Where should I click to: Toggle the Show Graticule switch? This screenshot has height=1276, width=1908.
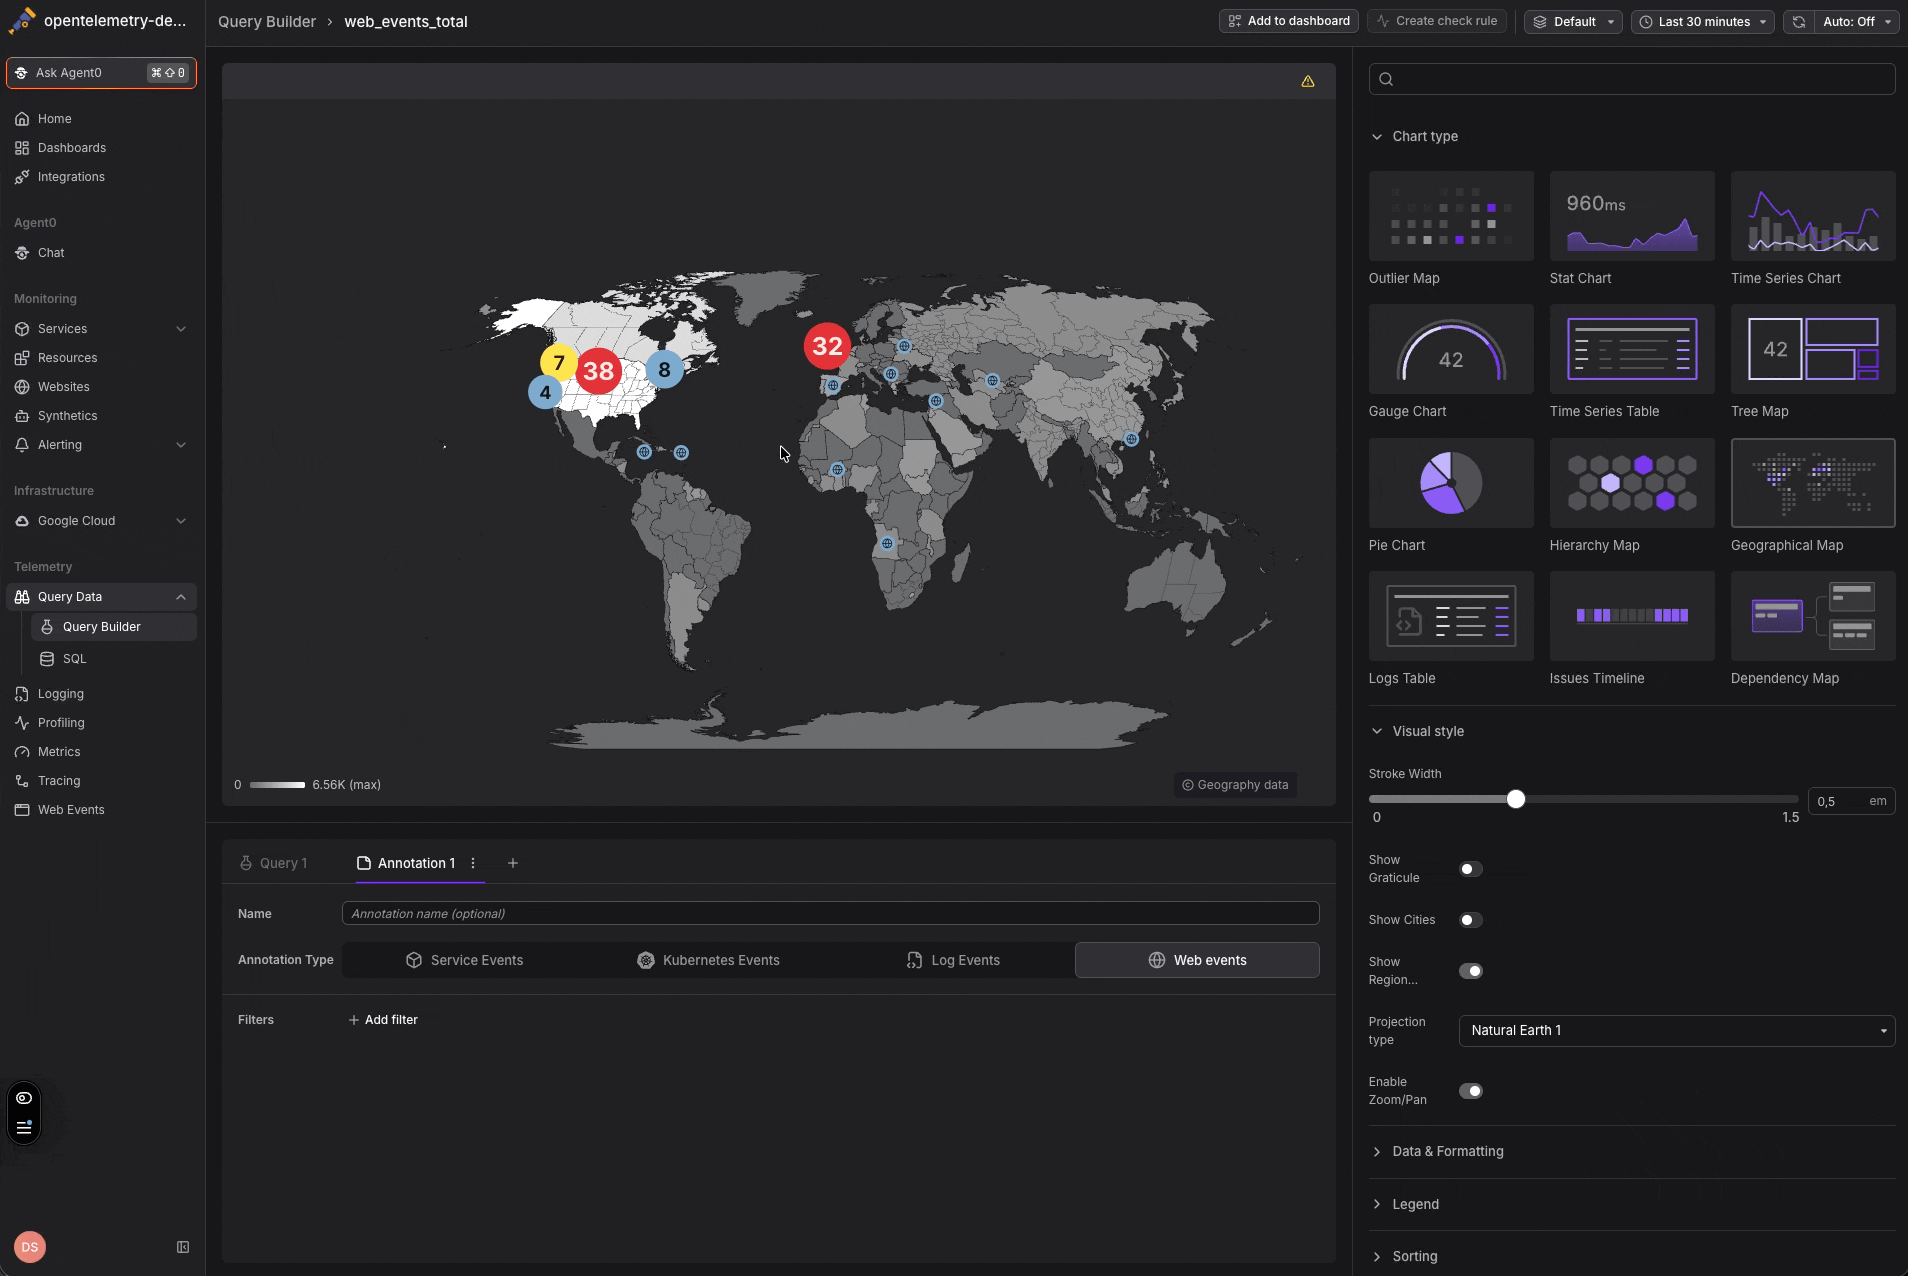coord(1470,869)
